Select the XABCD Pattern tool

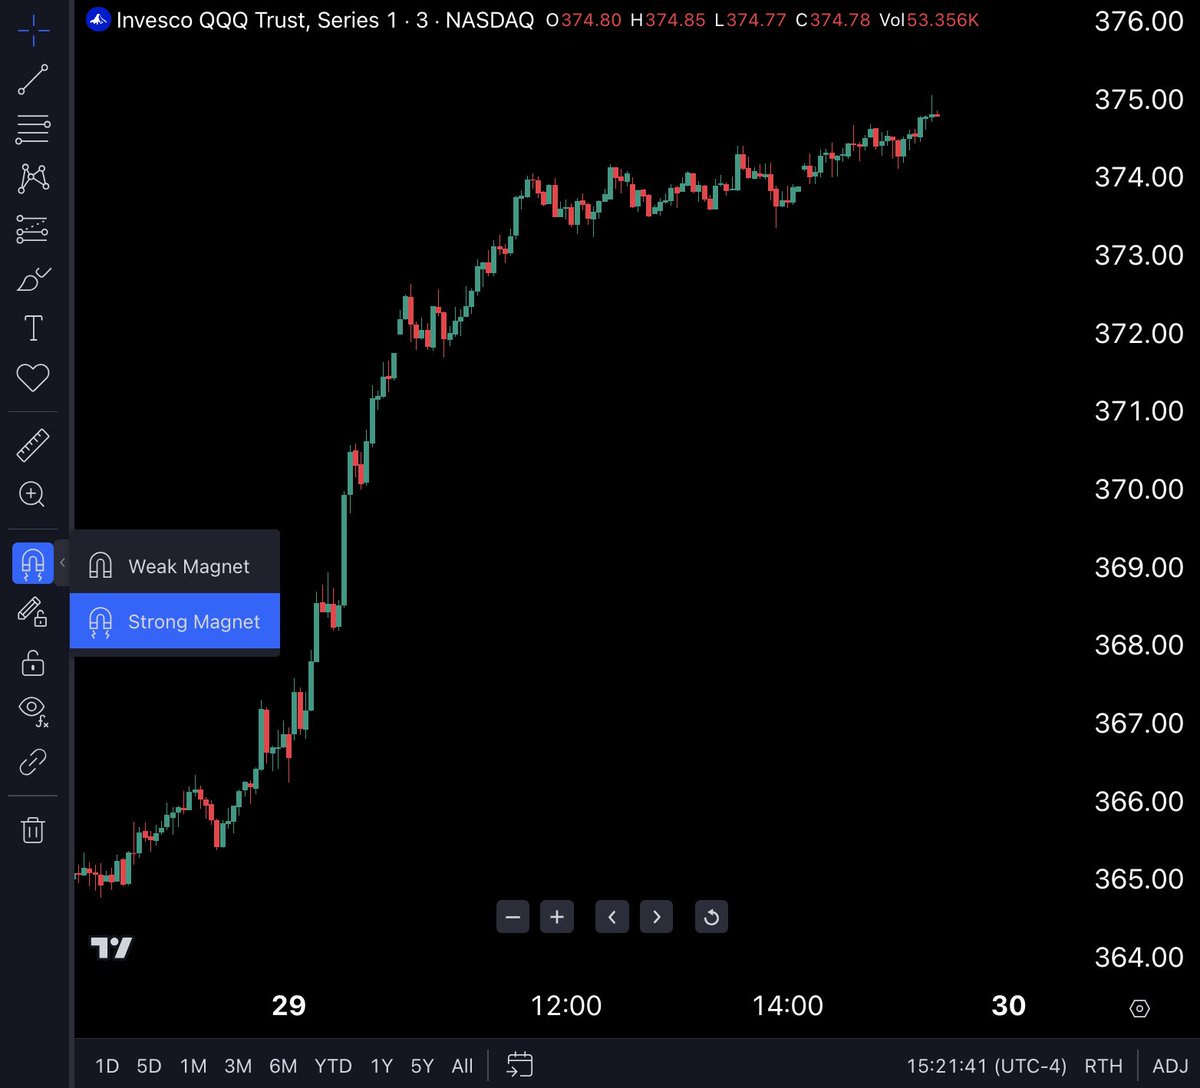click(x=33, y=177)
